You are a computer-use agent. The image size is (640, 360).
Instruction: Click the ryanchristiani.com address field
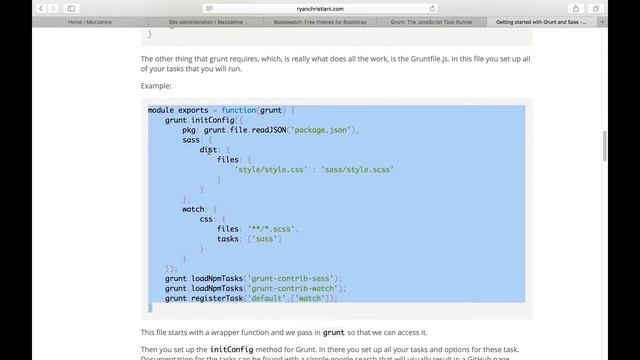click(x=320, y=9)
